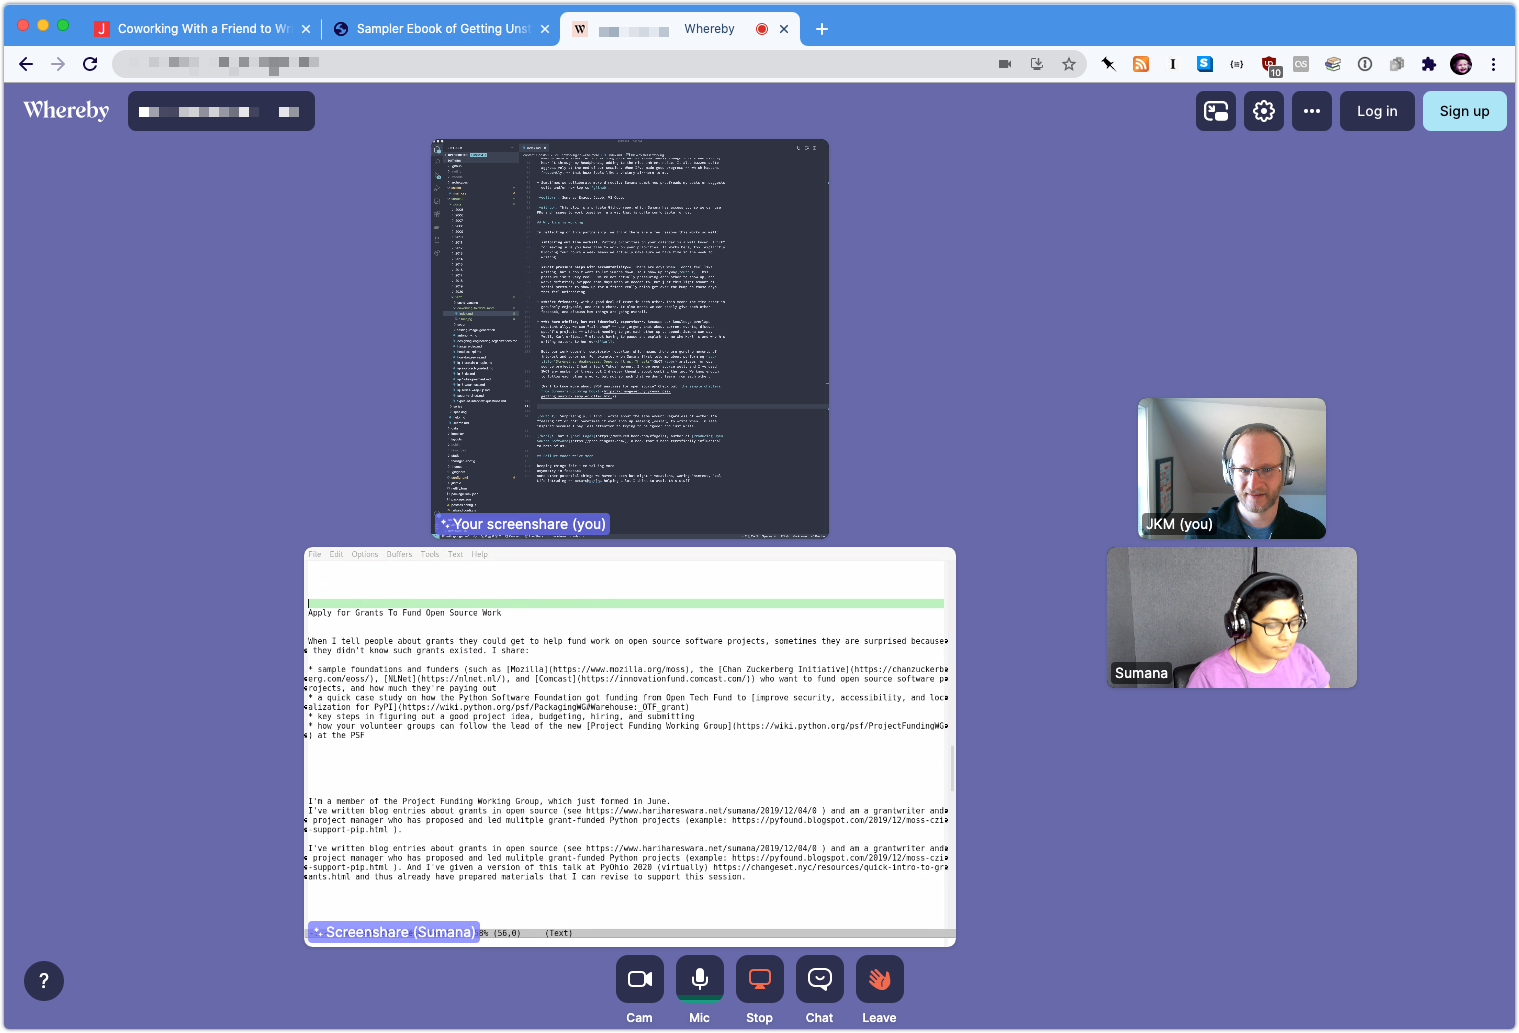This screenshot has width=1519, height=1033.
Task: Click the RSS feed extension icon
Action: coord(1140,64)
